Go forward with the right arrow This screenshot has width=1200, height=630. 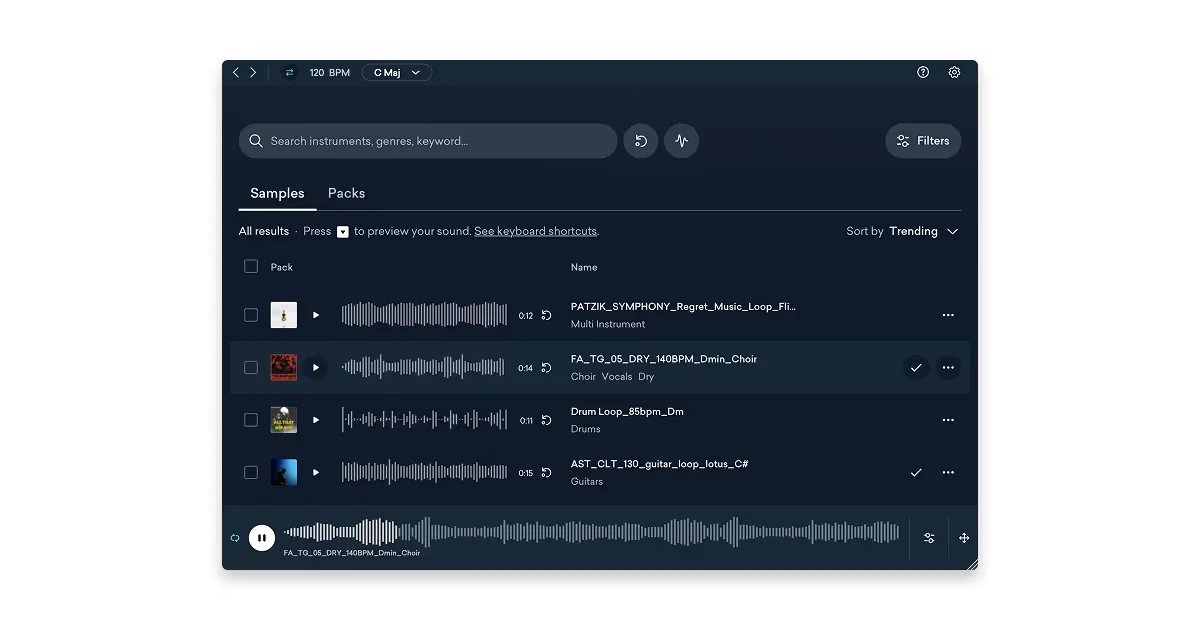(x=253, y=73)
